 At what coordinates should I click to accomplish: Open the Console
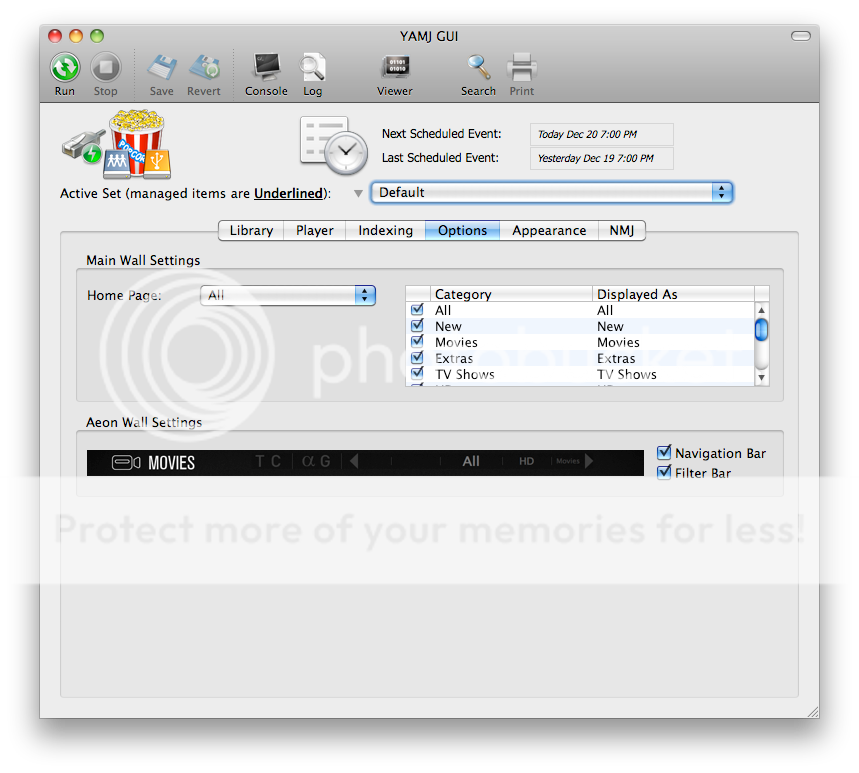pyautogui.click(x=265, y=68)
